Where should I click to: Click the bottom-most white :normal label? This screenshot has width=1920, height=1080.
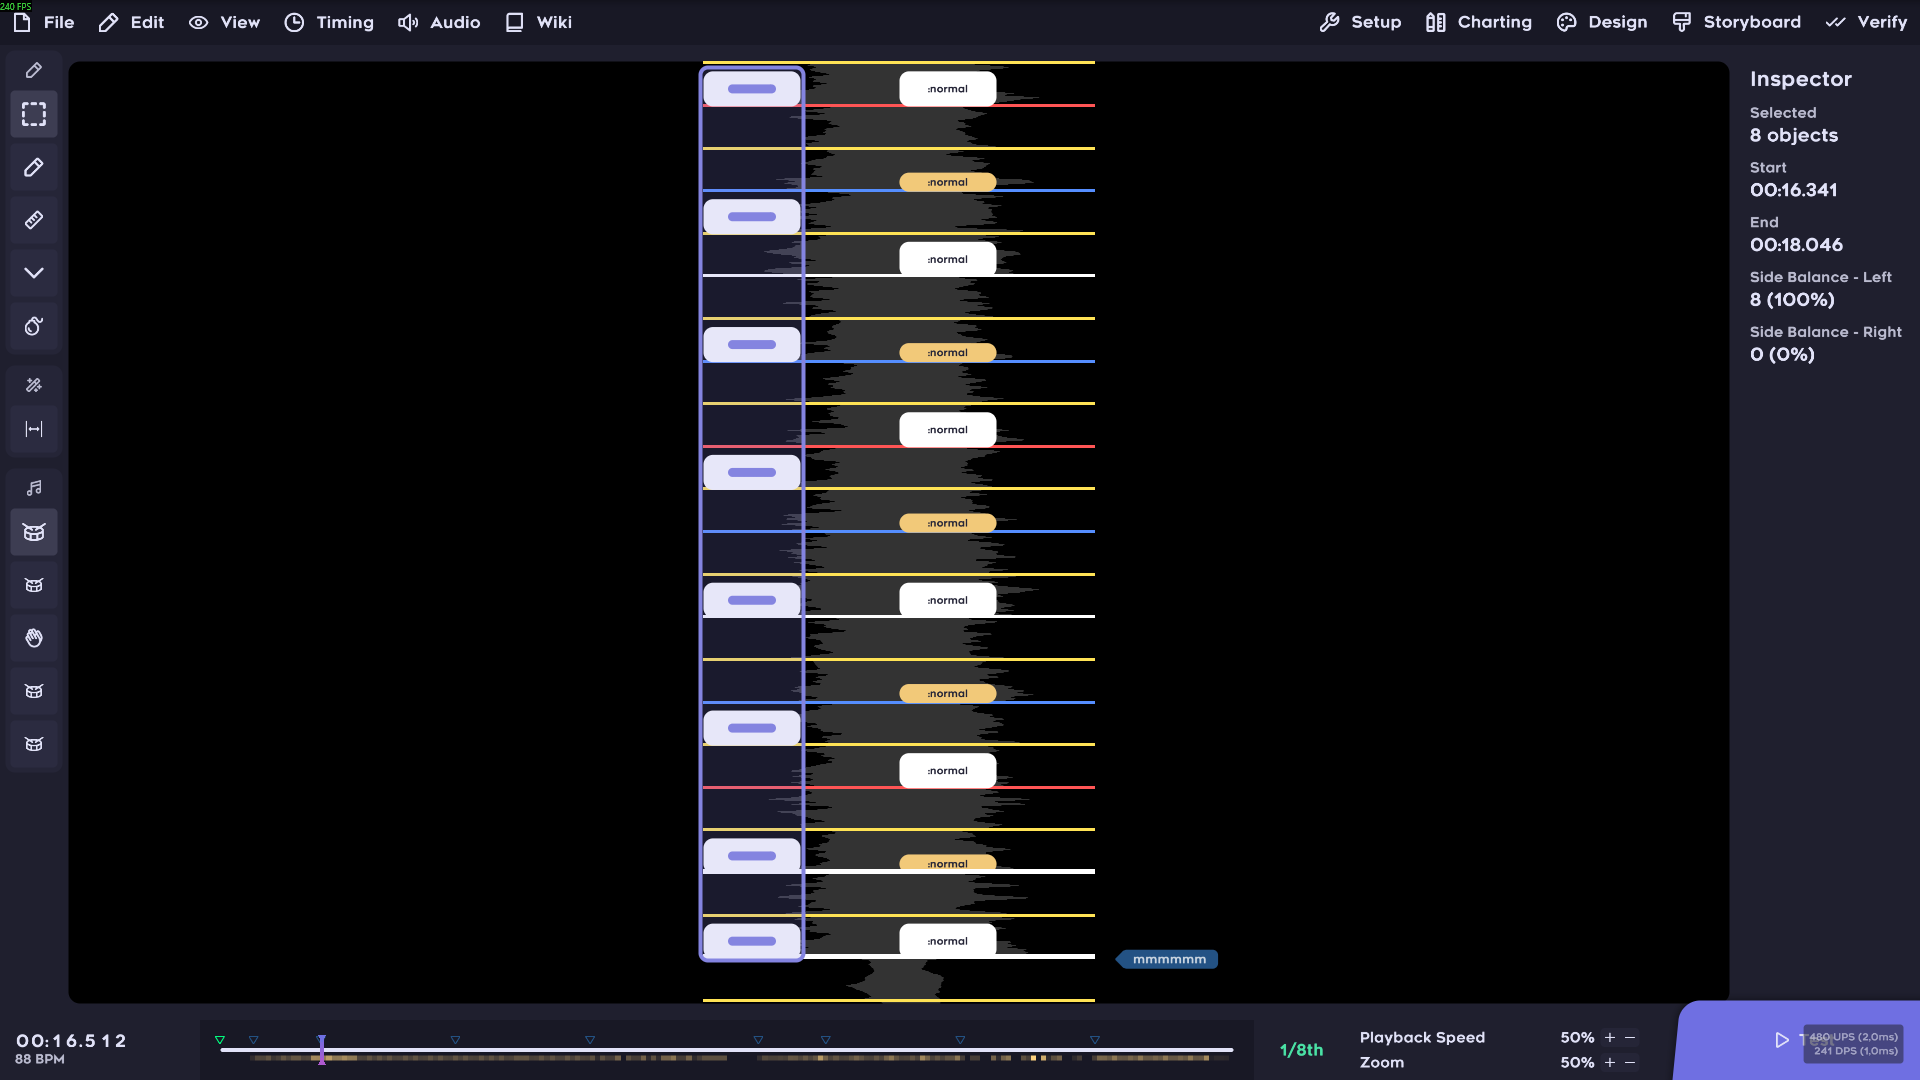pos(948,941)
